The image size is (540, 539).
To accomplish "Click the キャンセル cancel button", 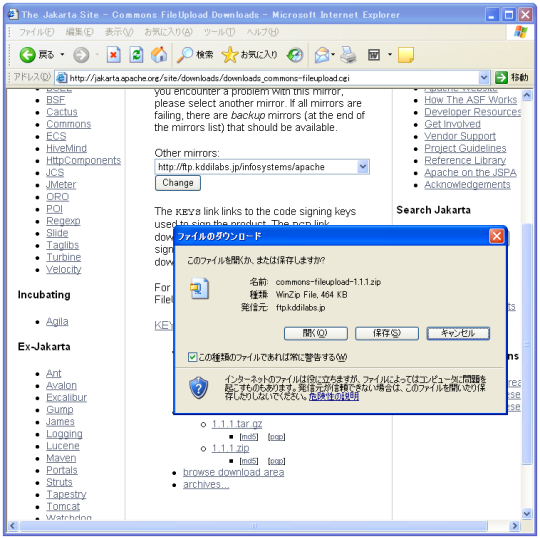I will coord(458,333).
